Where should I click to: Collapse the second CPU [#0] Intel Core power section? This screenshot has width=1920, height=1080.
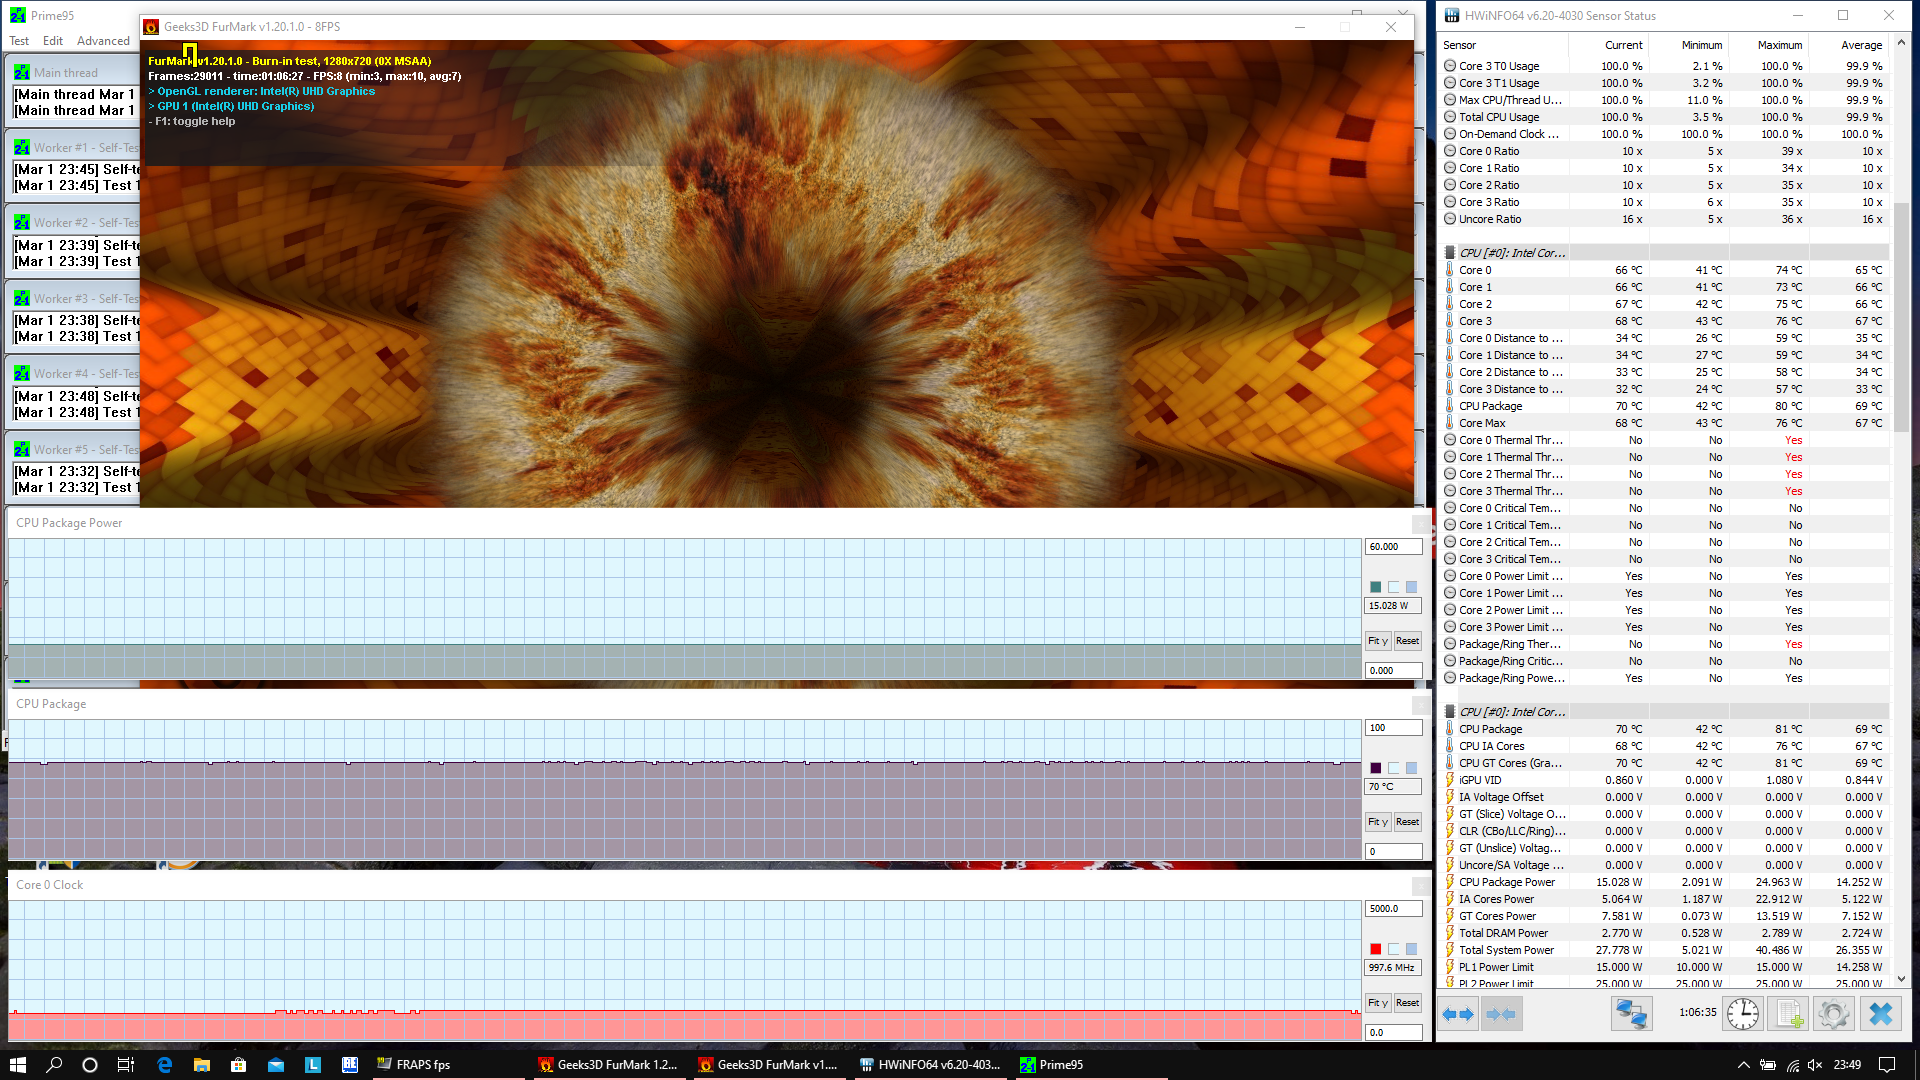click(1511, 712)
